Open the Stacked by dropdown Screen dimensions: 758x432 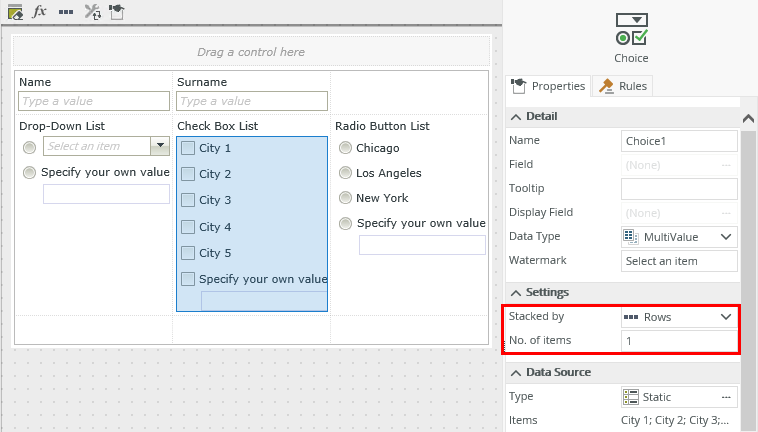coord(726,317)
